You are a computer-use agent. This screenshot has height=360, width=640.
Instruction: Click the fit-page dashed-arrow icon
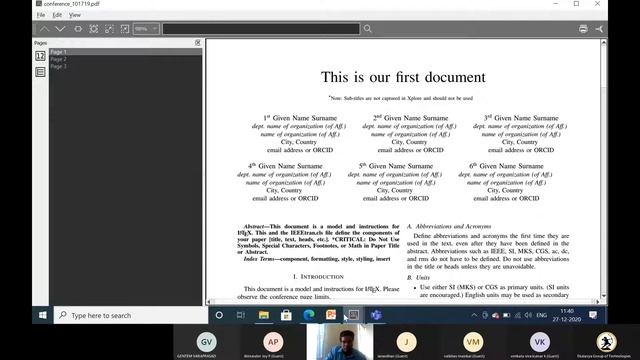[x=109, y=29]
